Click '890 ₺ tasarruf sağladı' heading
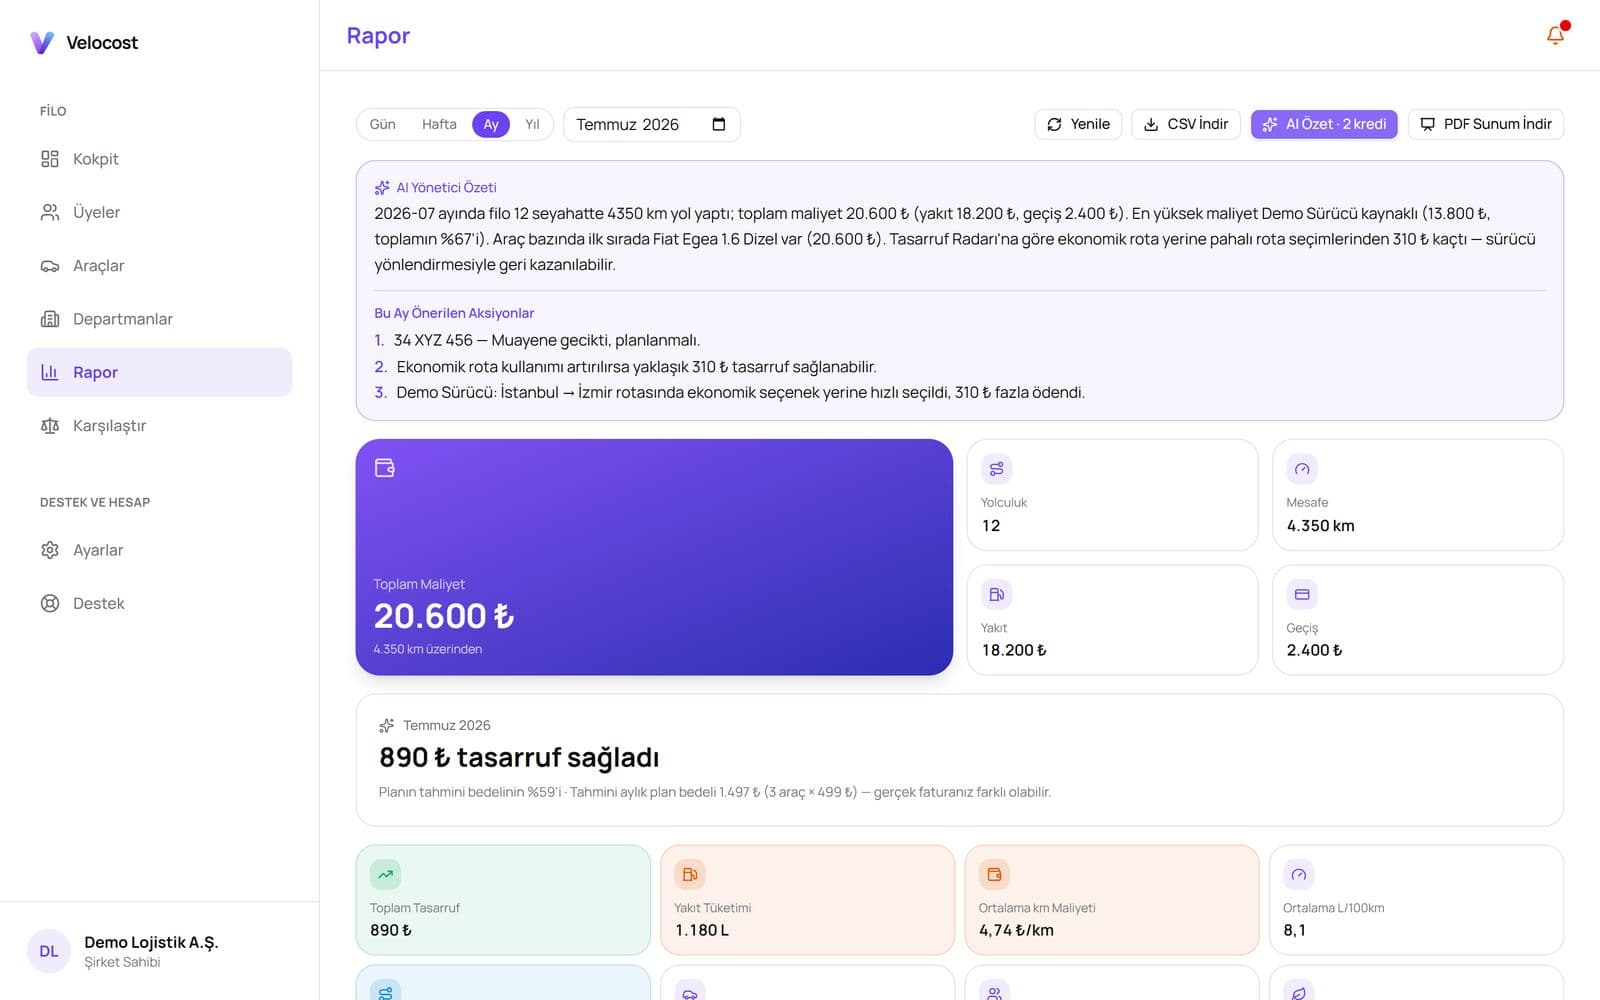 tap(519, 758)
